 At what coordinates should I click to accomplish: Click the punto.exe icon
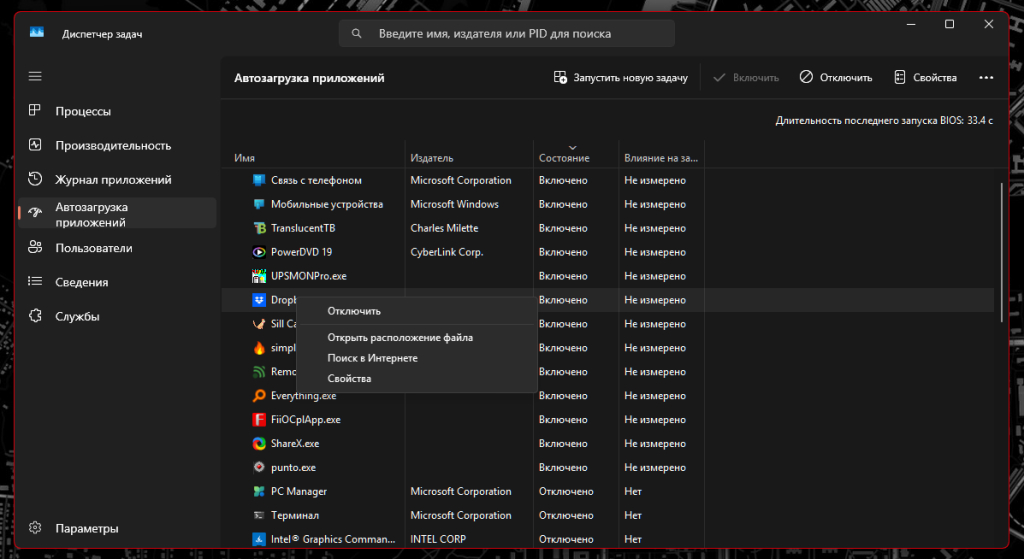pyautogui.click(x=259, y=468)
